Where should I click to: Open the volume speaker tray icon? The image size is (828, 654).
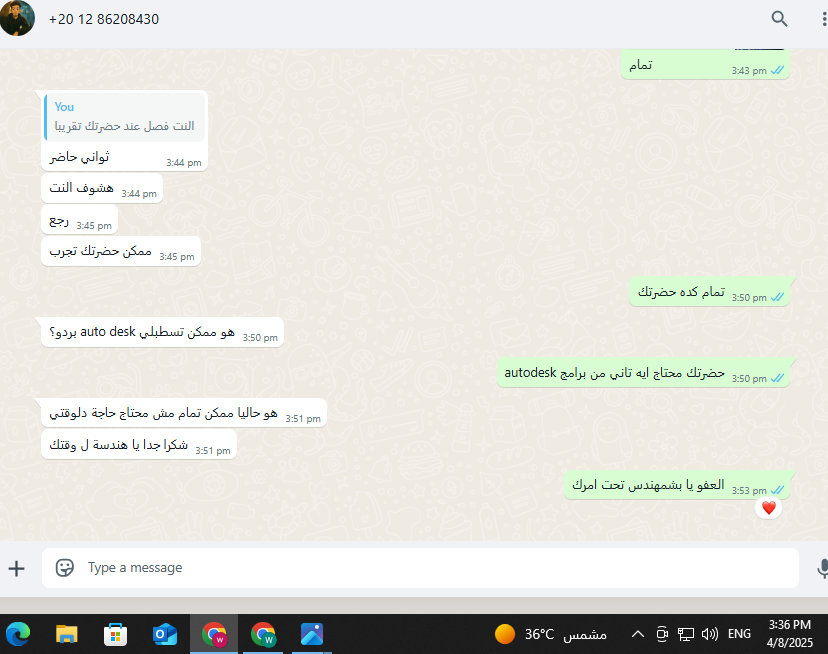pos(710,634)
